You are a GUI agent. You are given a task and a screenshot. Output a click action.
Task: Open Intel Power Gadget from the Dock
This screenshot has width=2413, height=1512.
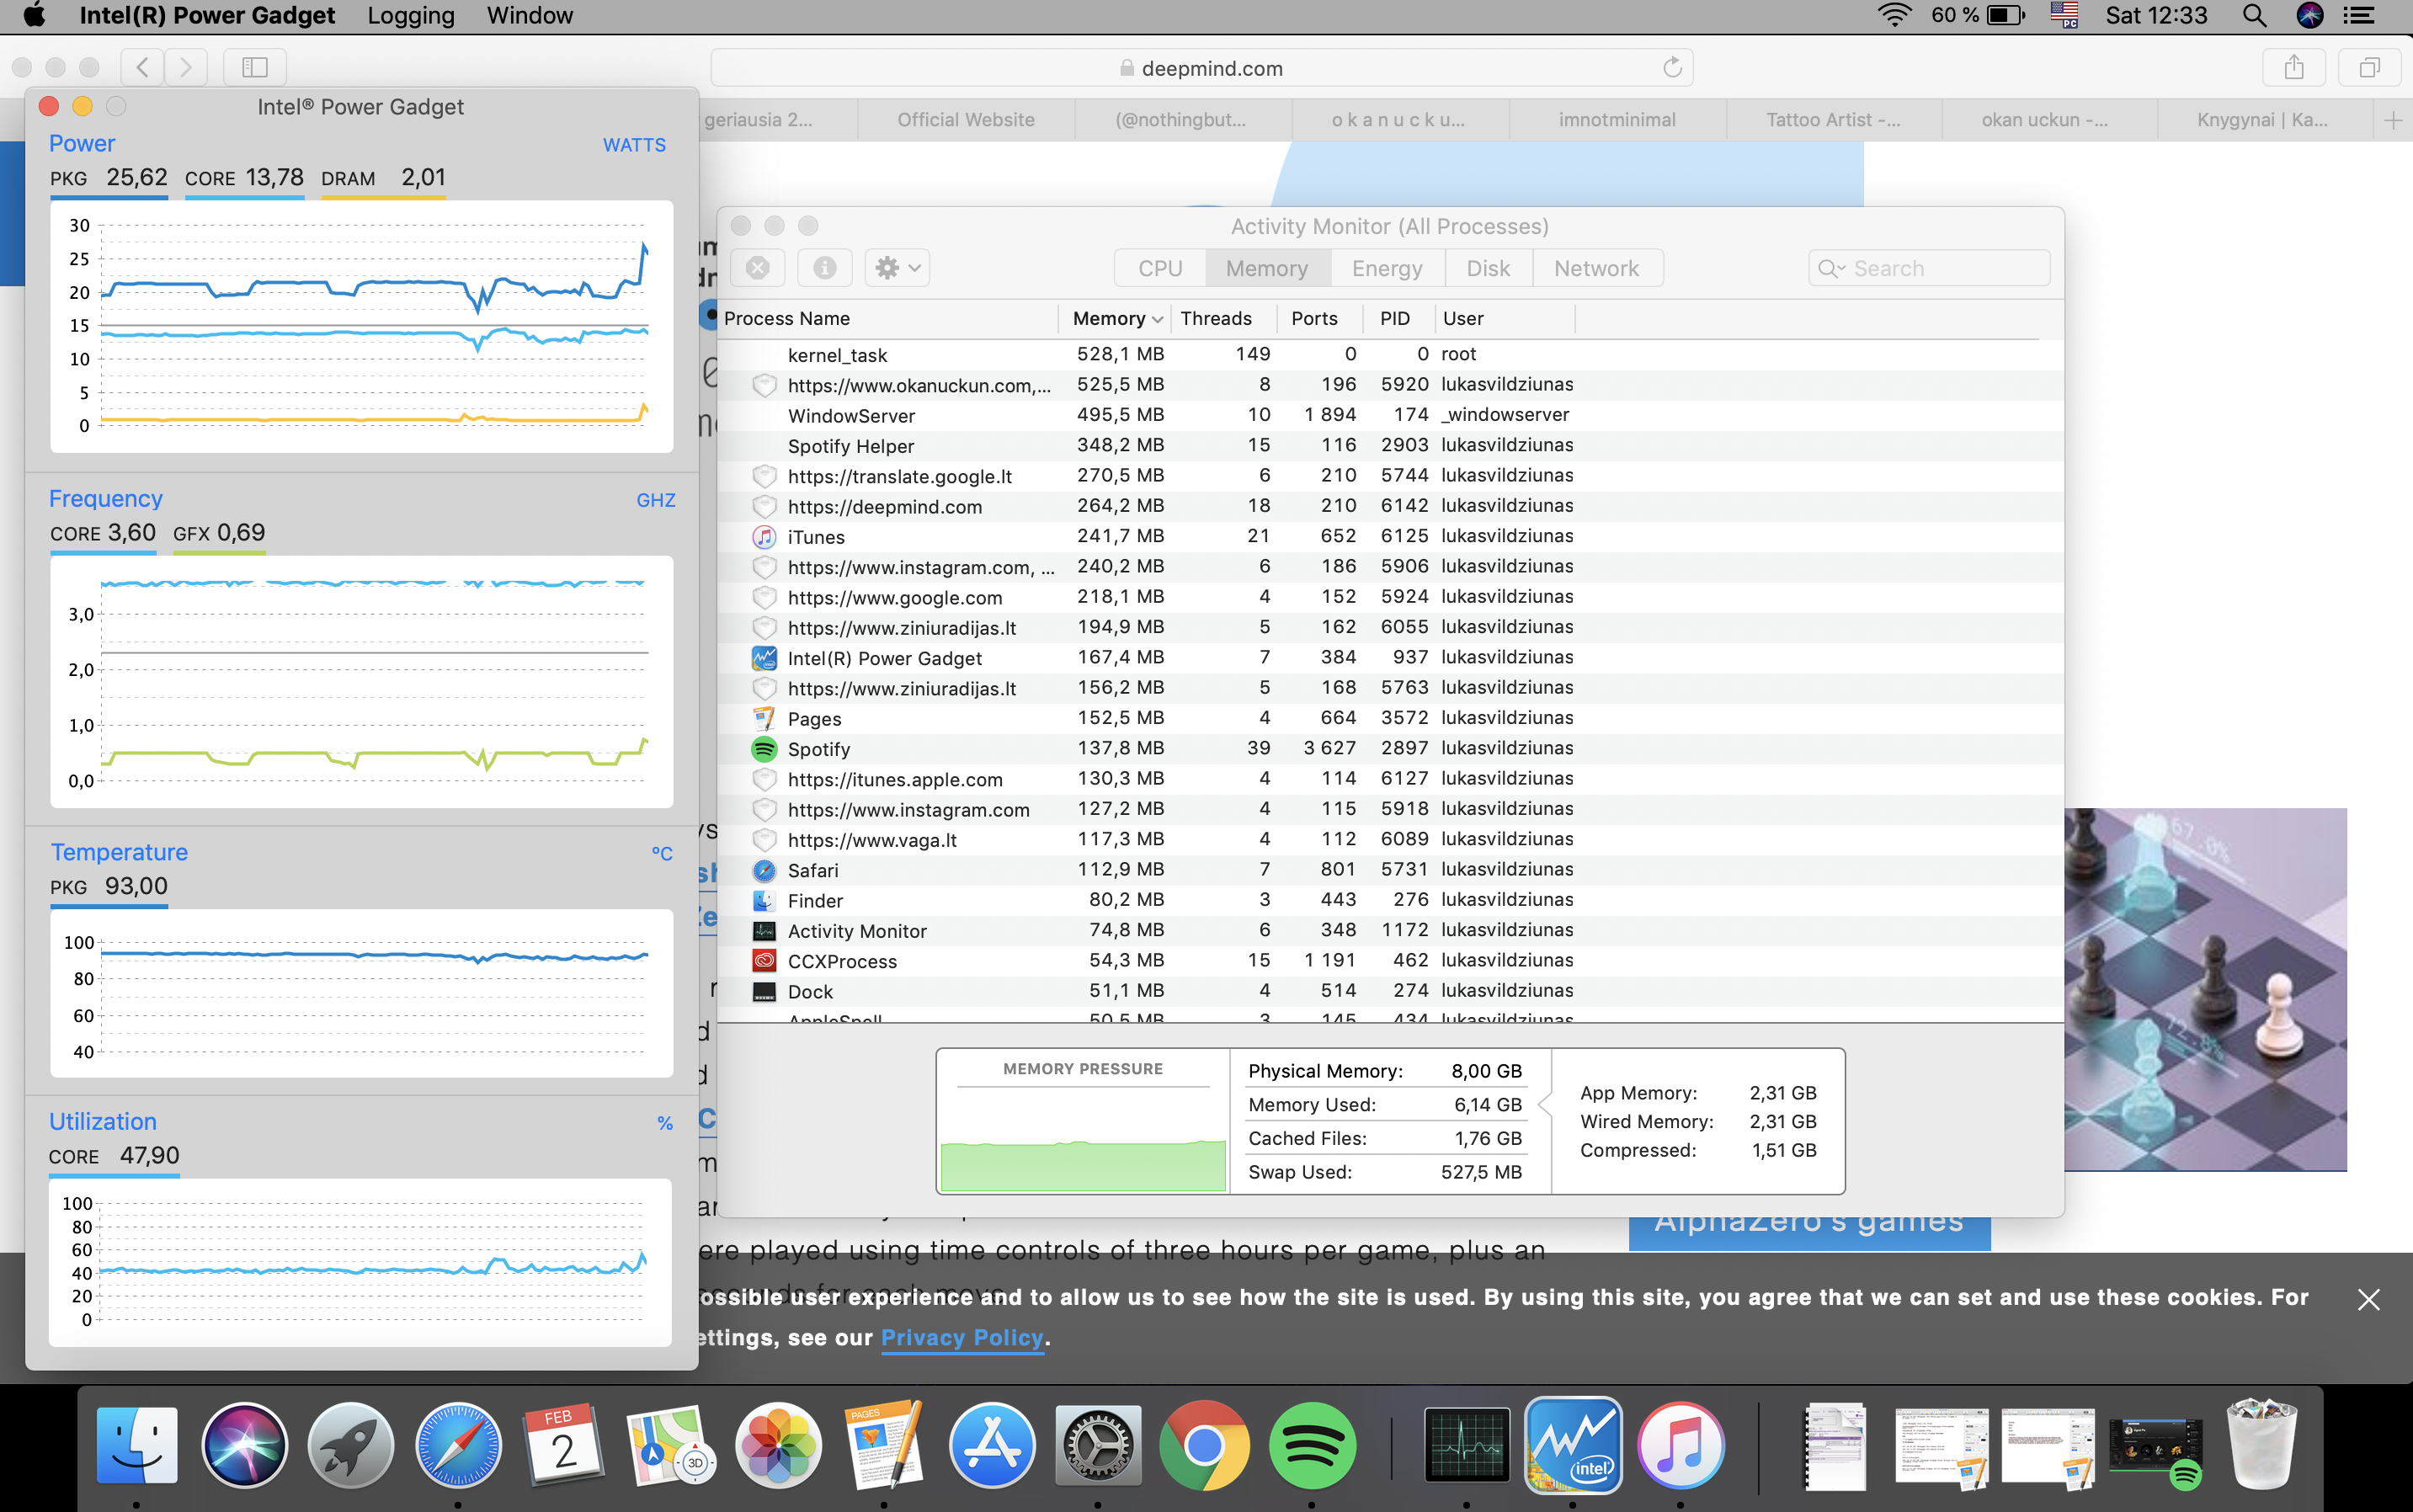pyautogui.click(x=1573, y=1446)
